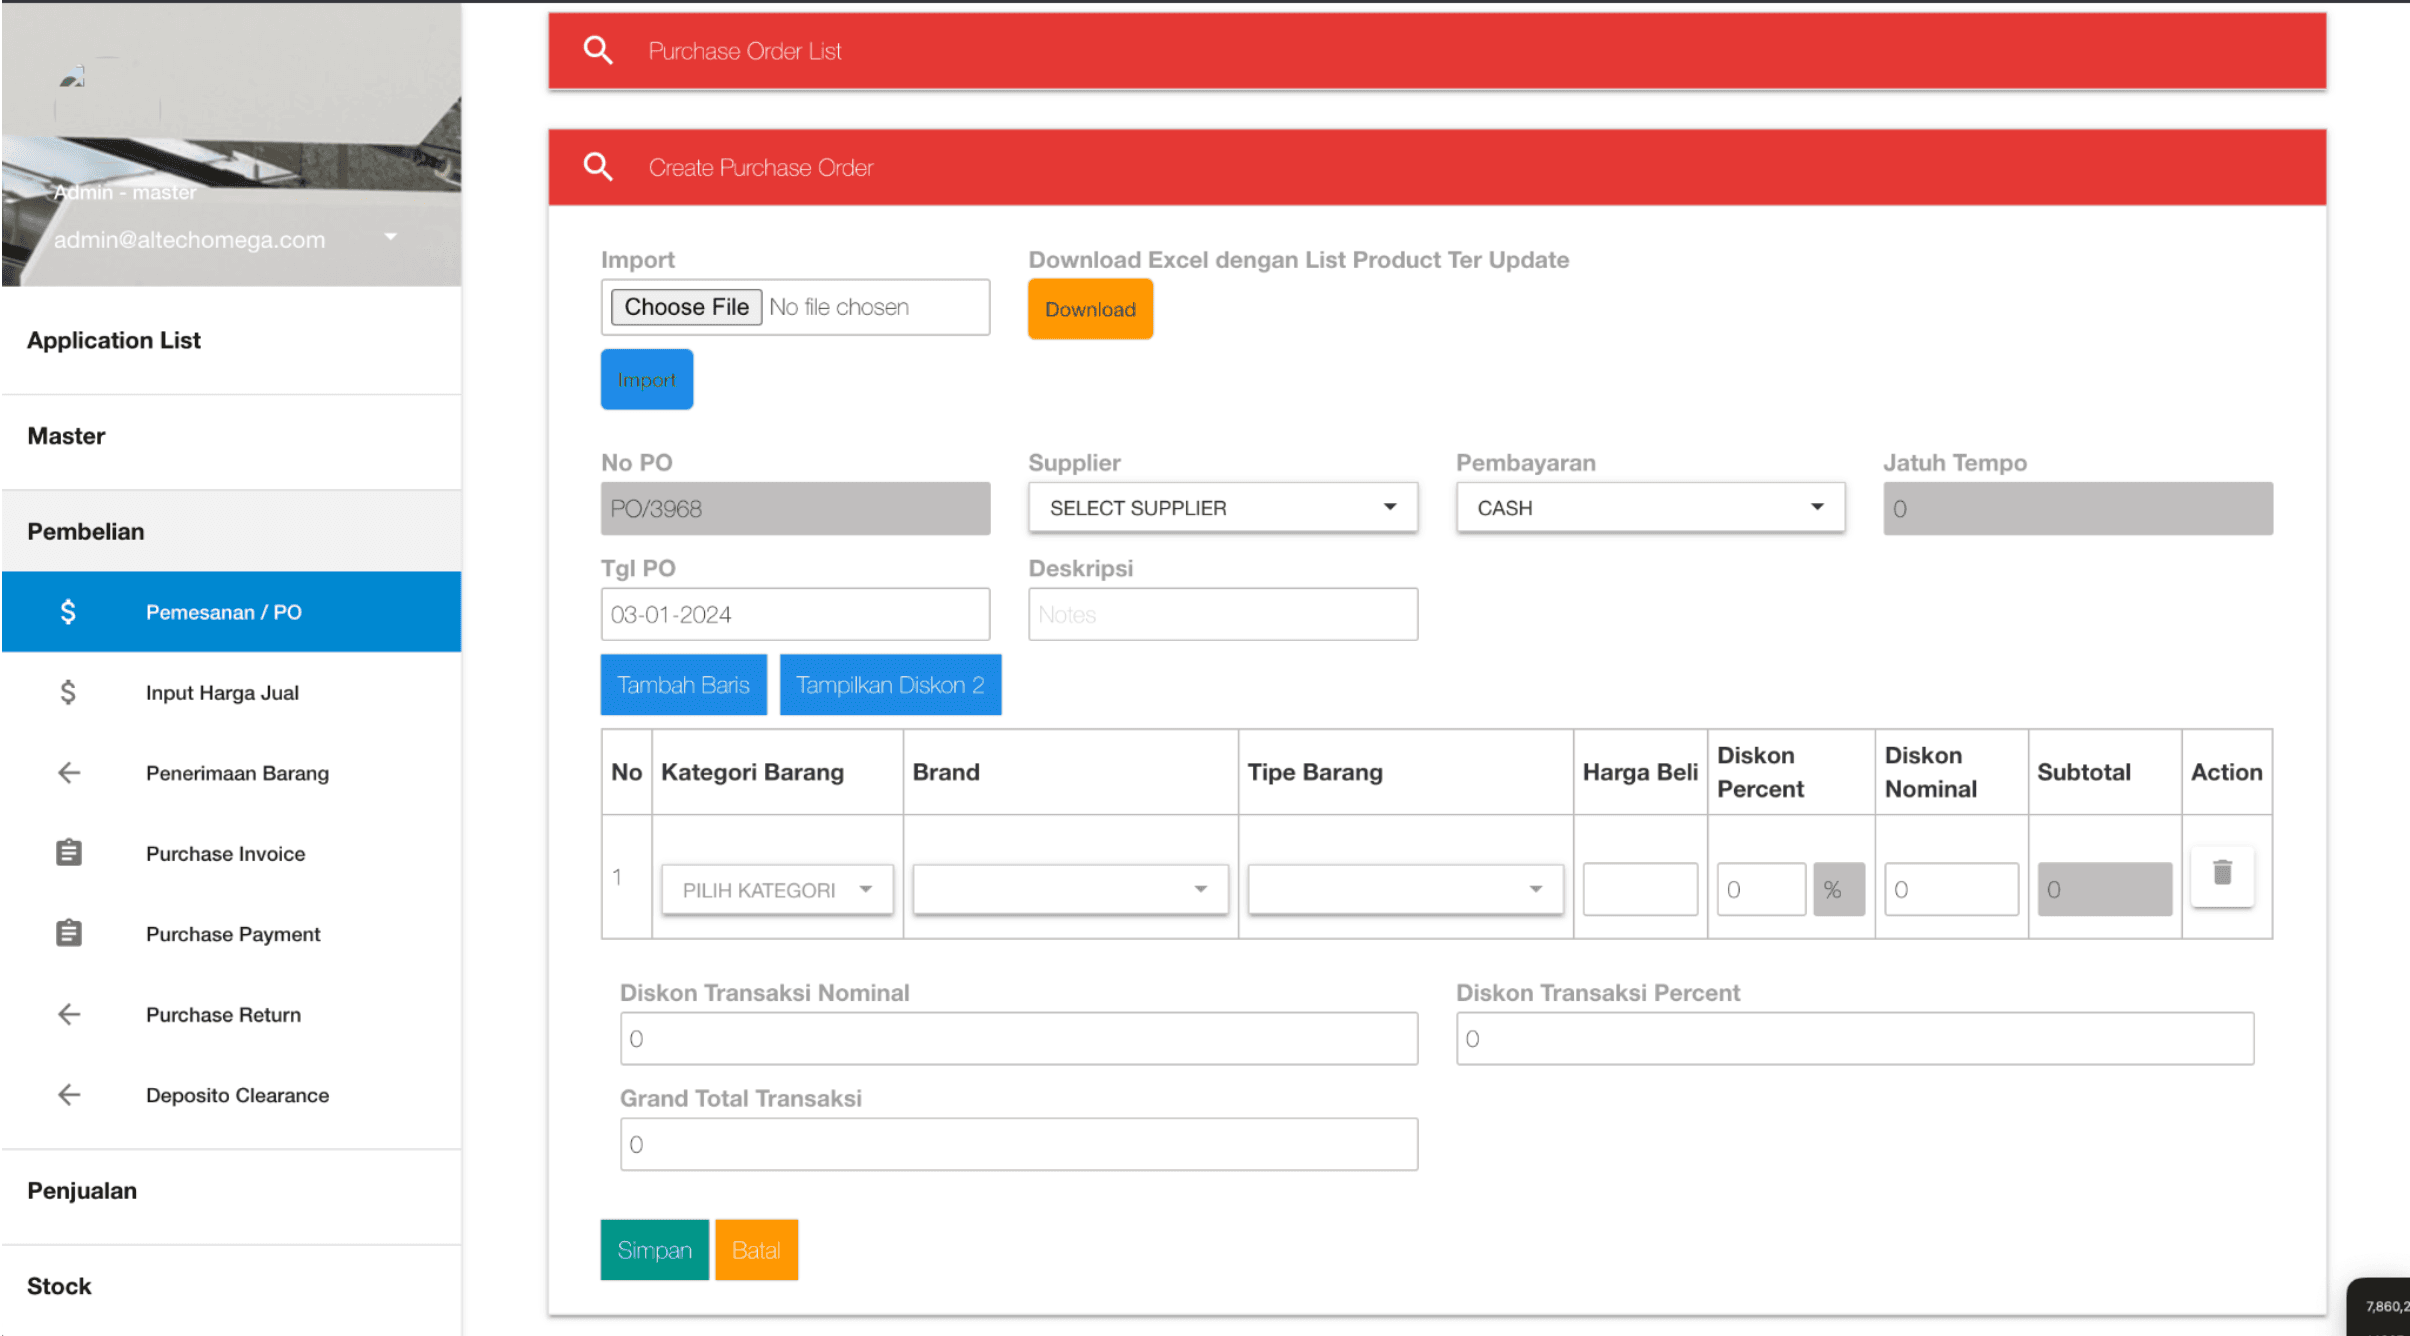Select Pemesanan / PO menu item
2410x1336 pixels.
click(231, 611)
